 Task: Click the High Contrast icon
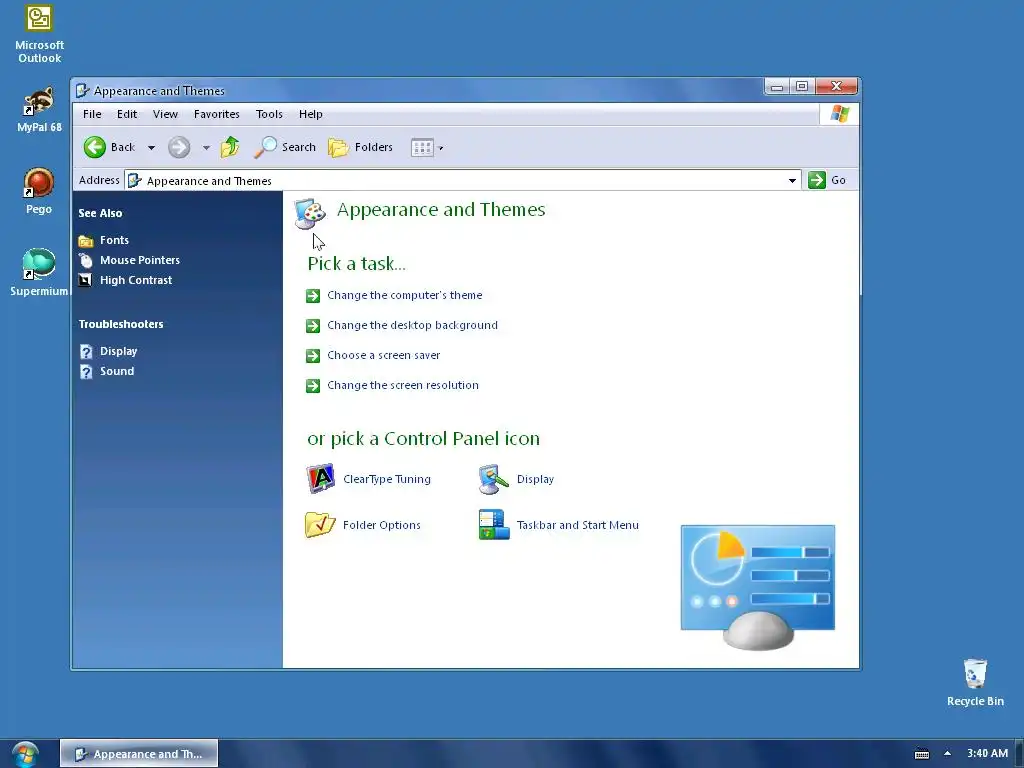tap(85, 280)
